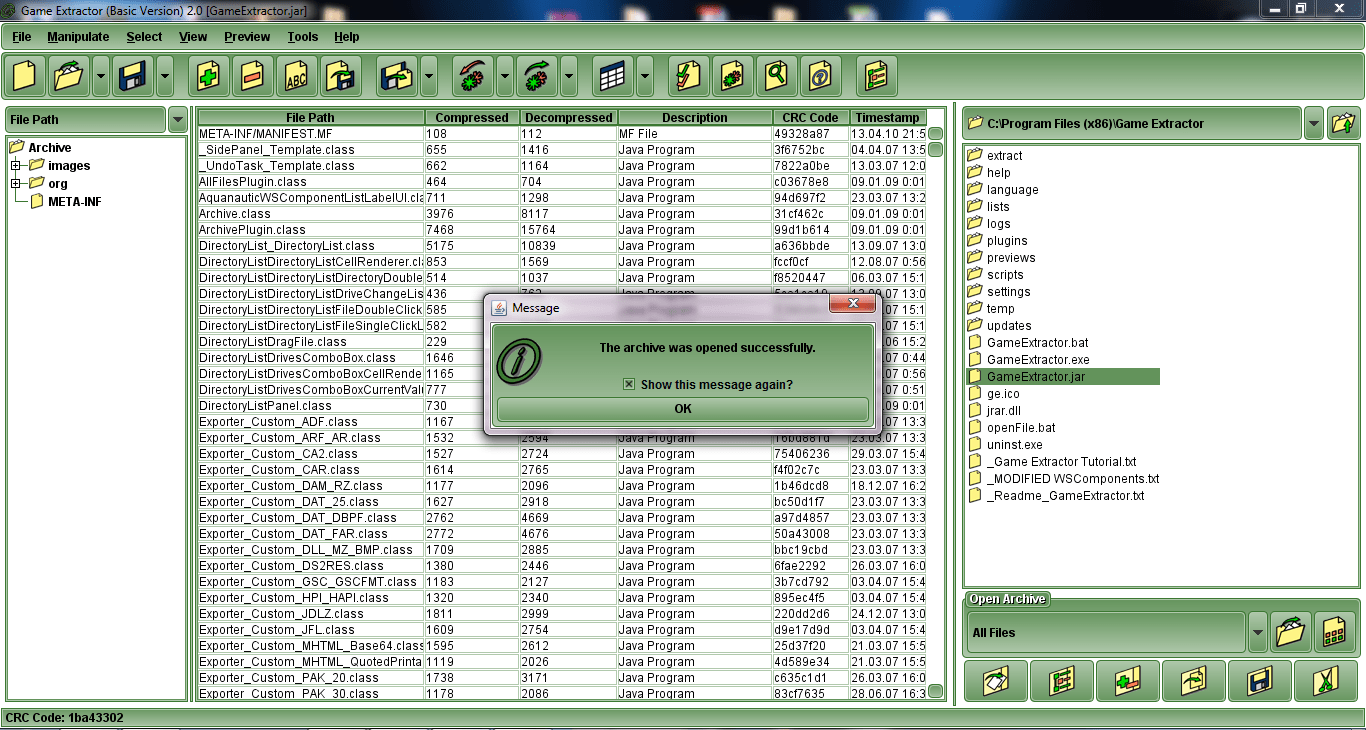Viewport: 1366px width, 730px height.
Task: Sort by the Description column header
Action: pyautogui.click(x=695, y=118)
